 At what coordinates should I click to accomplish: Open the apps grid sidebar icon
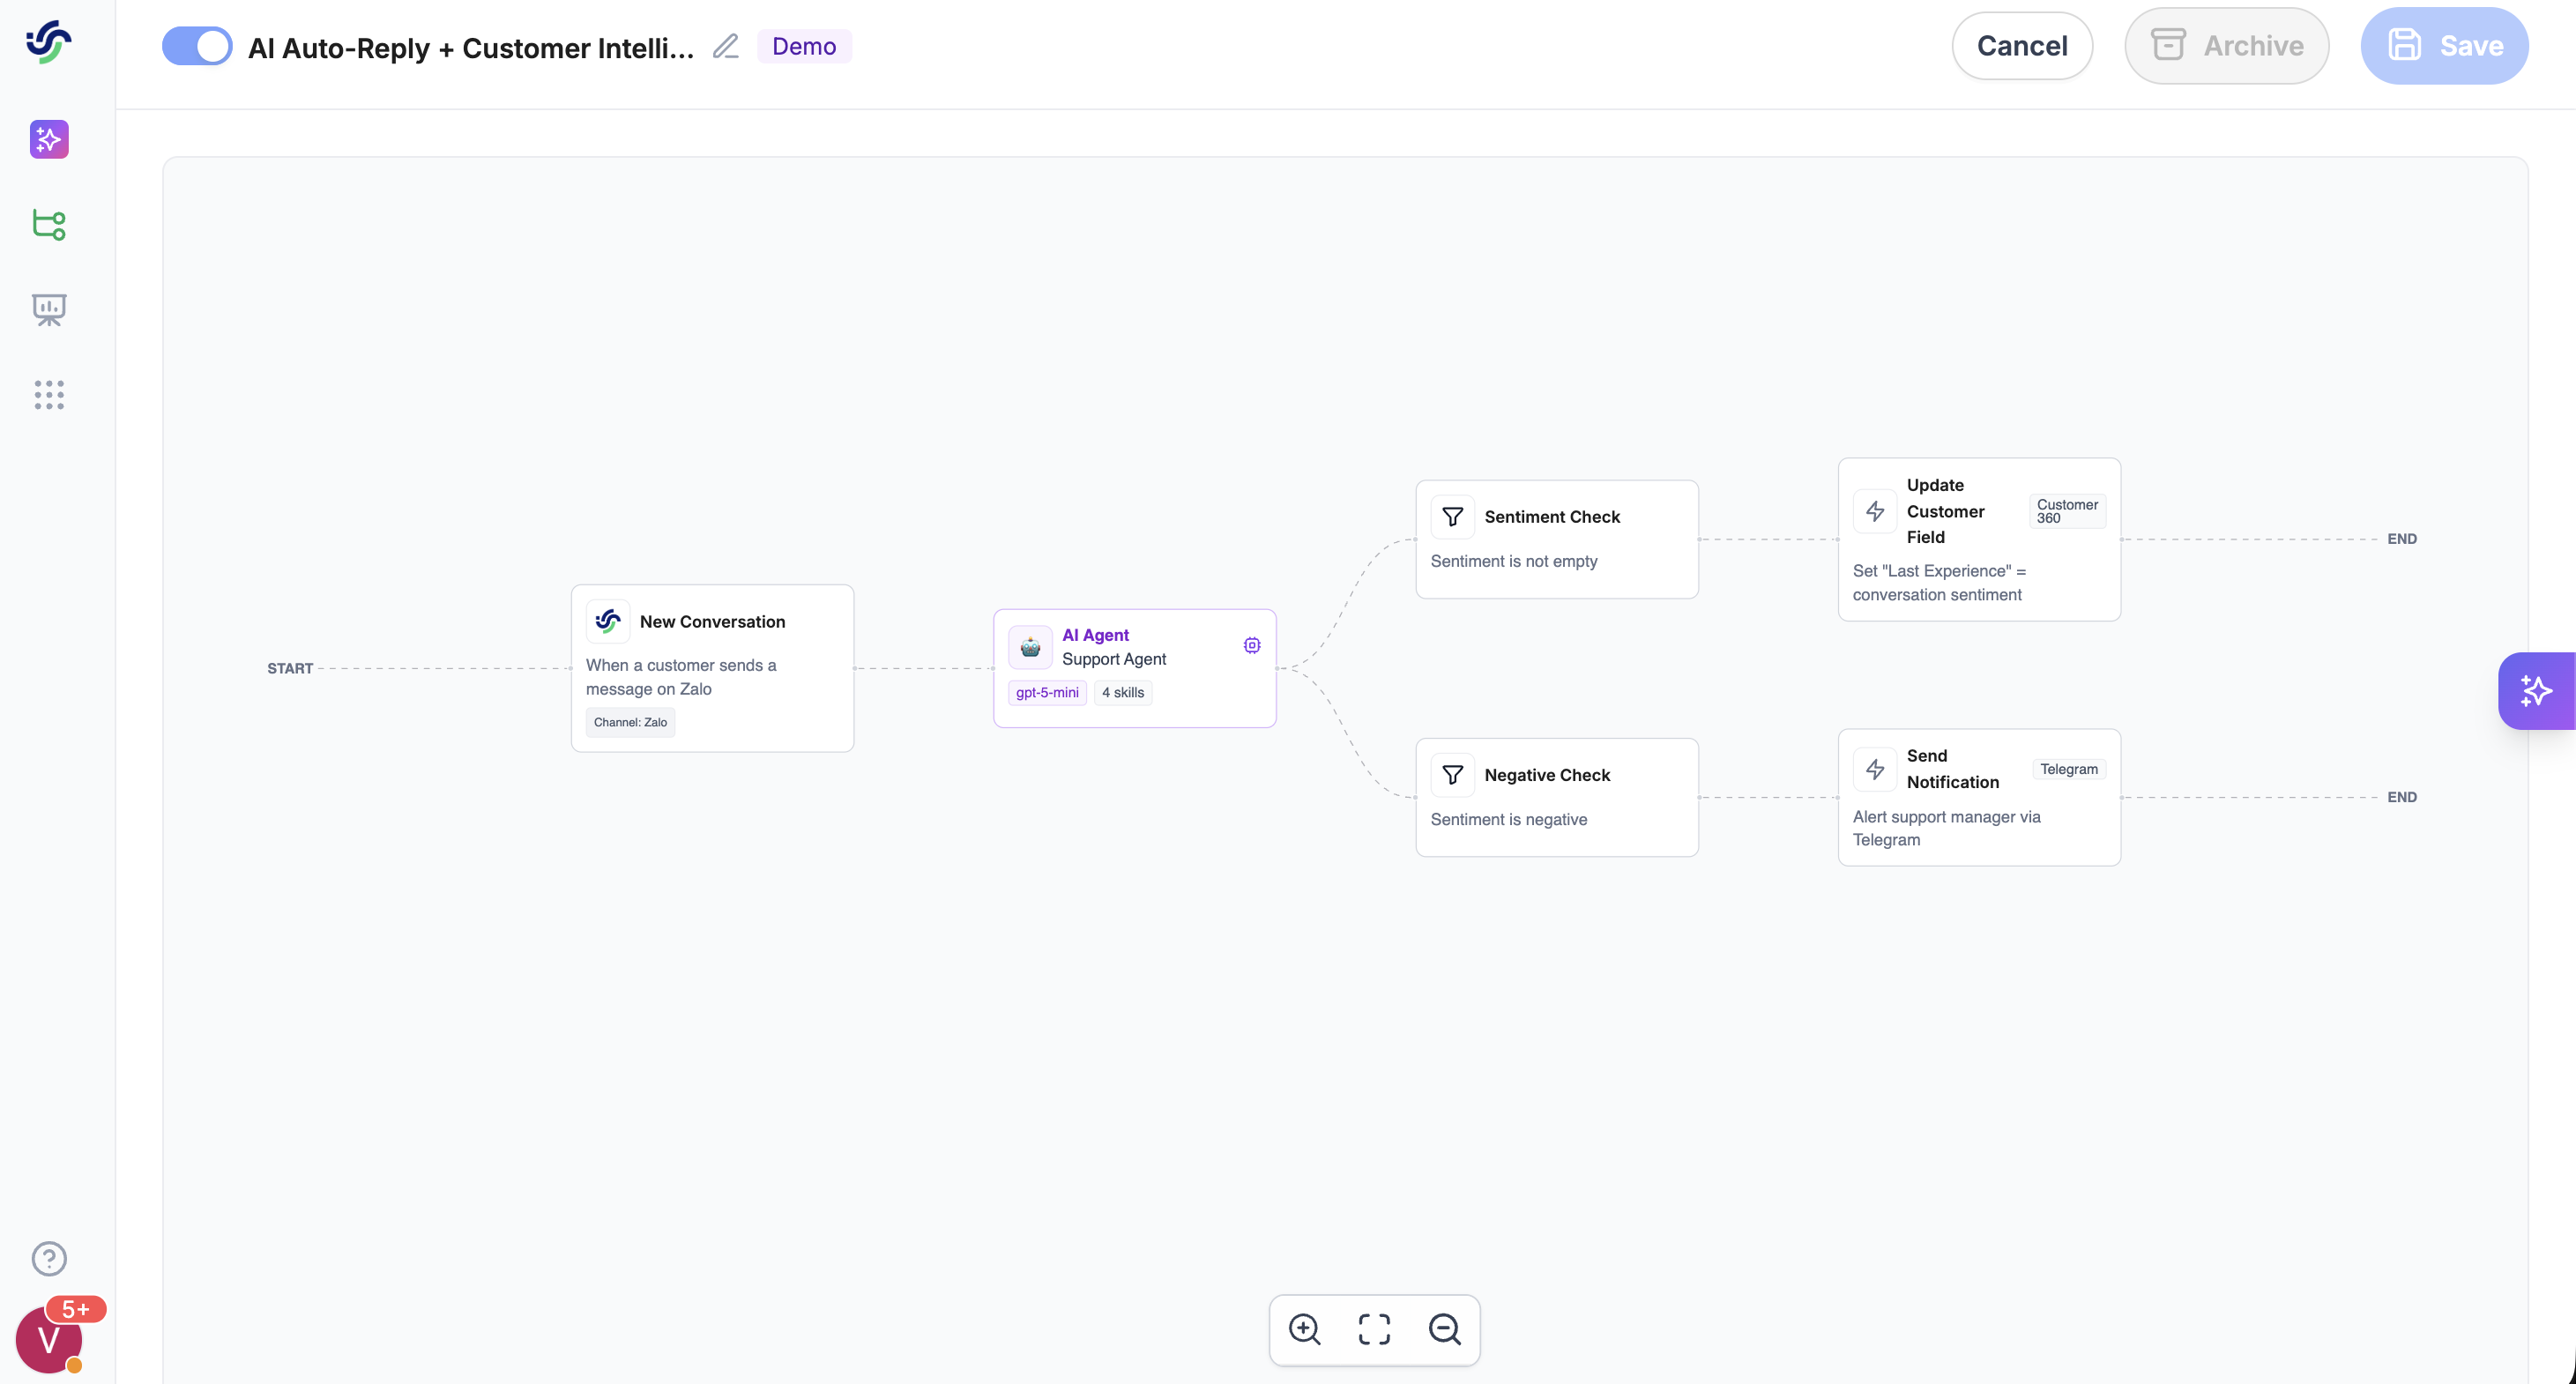(x=49, y=395)
